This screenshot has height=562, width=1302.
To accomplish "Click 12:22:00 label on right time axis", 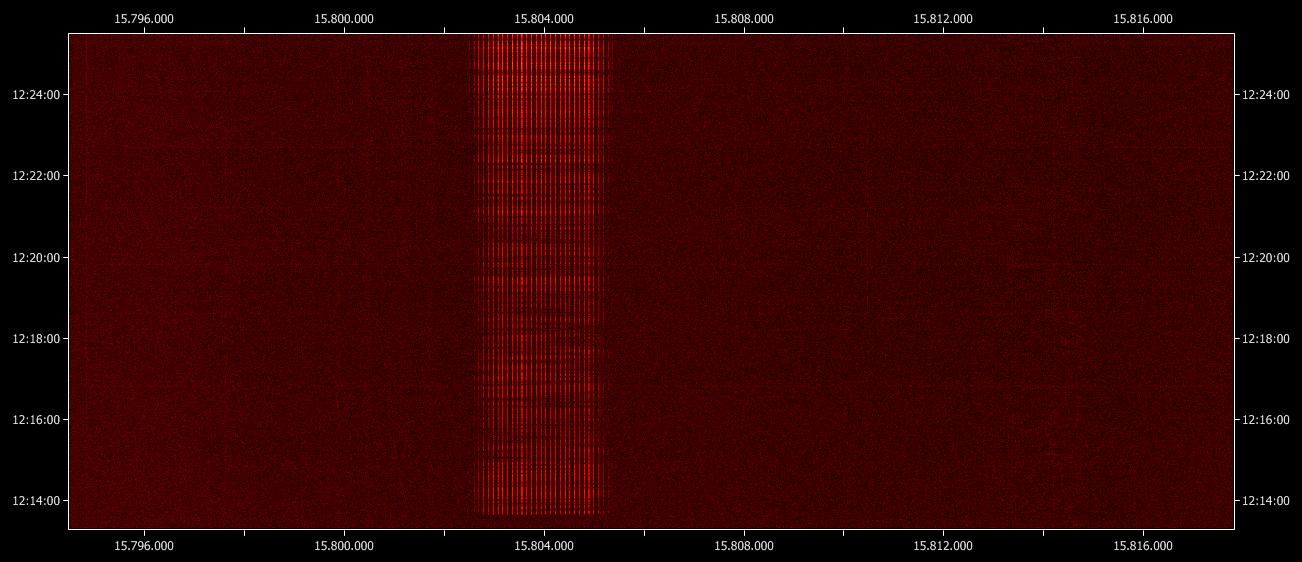I will click(1265, 176).
